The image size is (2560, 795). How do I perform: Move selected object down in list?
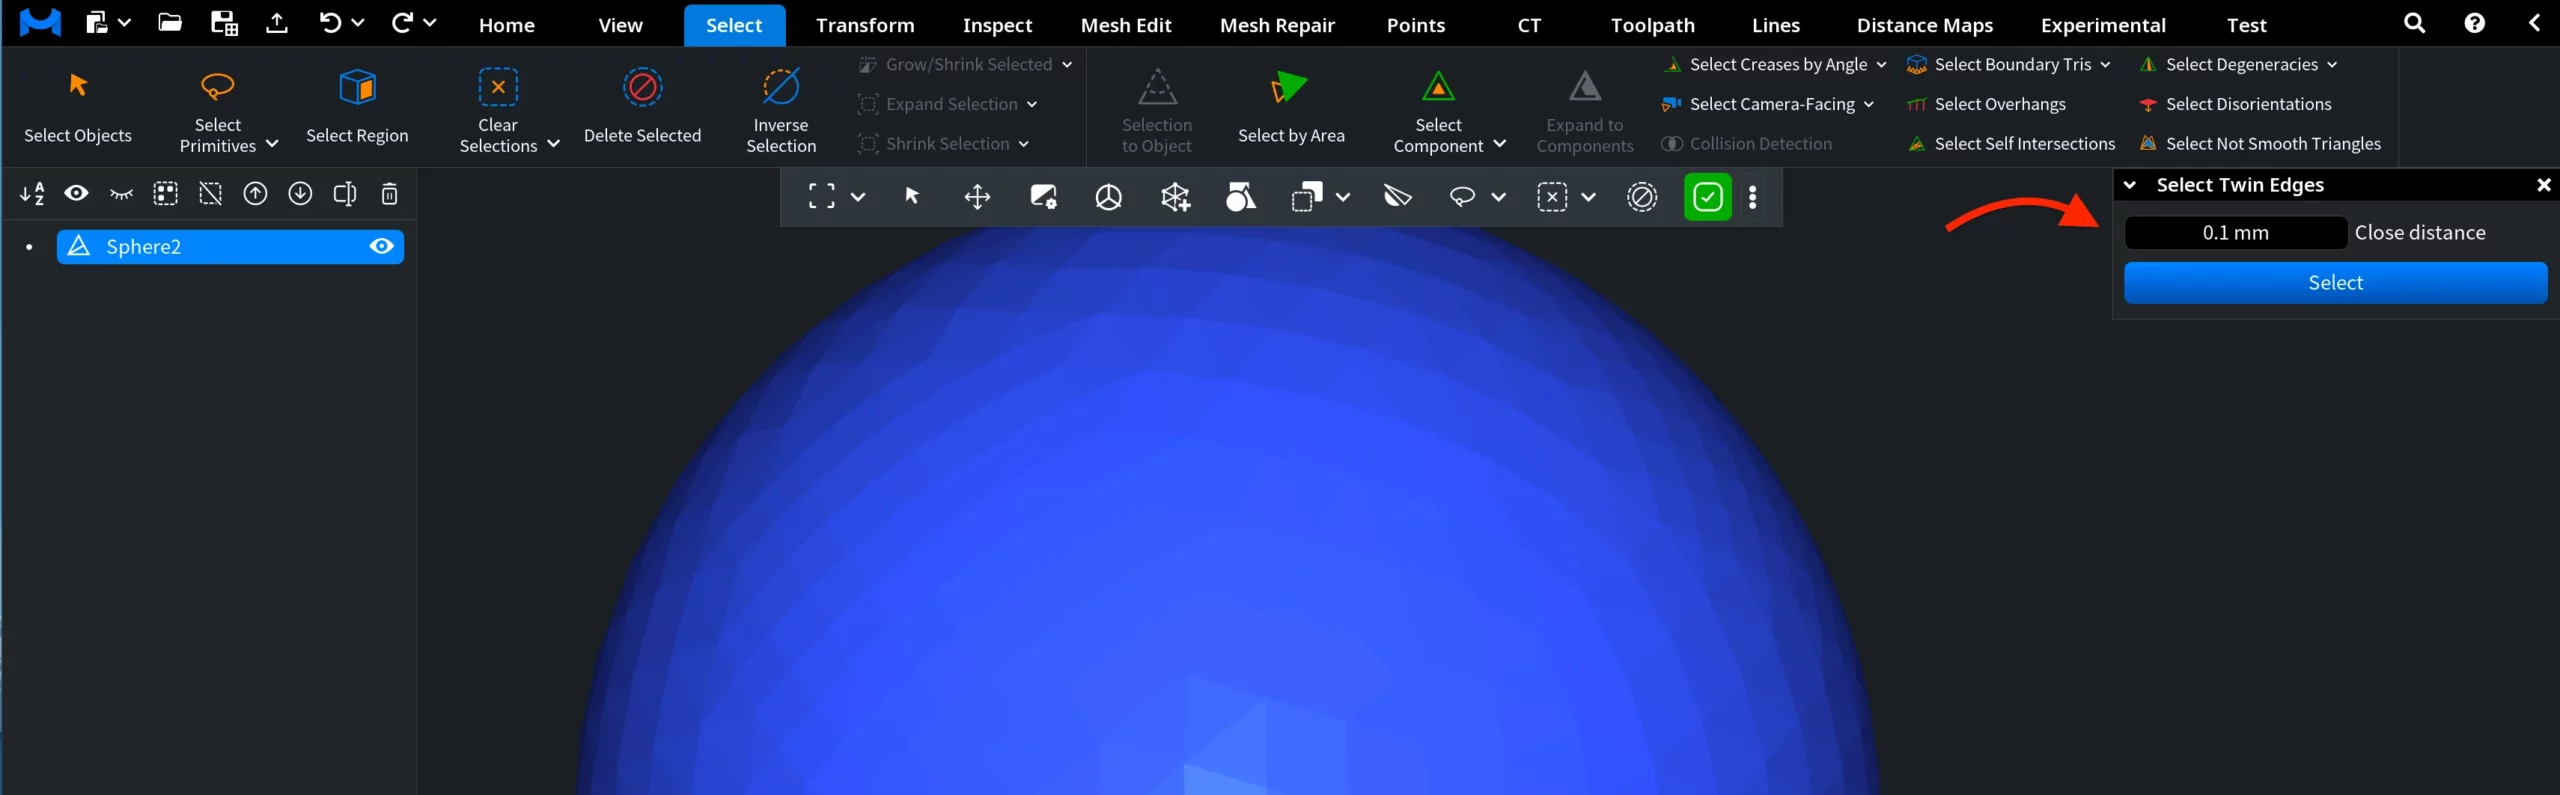point(300,193)
